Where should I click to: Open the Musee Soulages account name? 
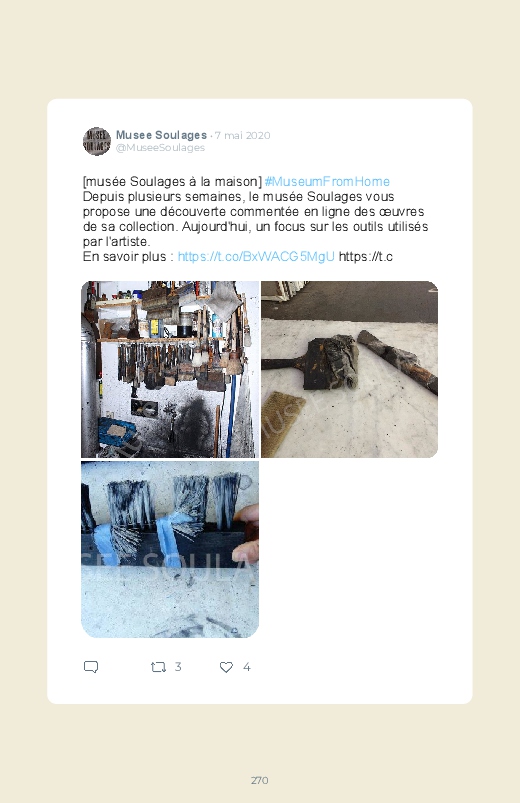pos(161,135)
